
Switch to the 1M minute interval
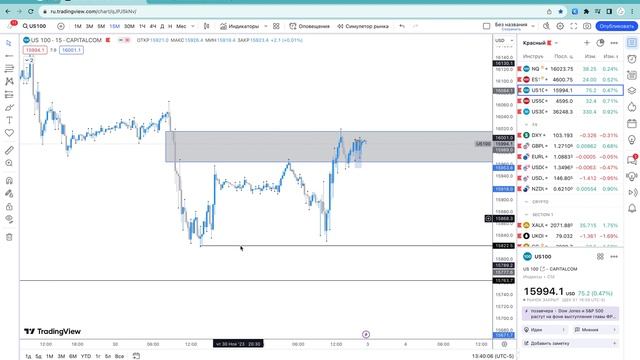(x=78, y=26)
